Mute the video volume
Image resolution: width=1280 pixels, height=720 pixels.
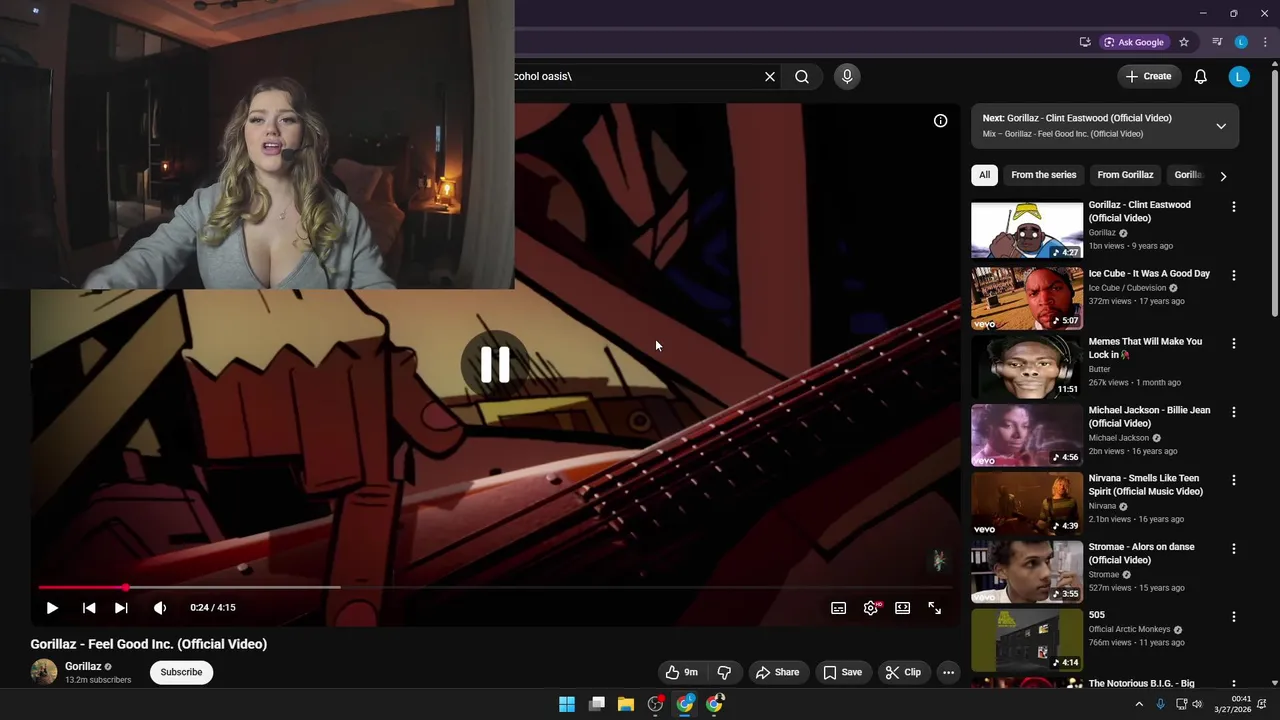pos(160,607)
